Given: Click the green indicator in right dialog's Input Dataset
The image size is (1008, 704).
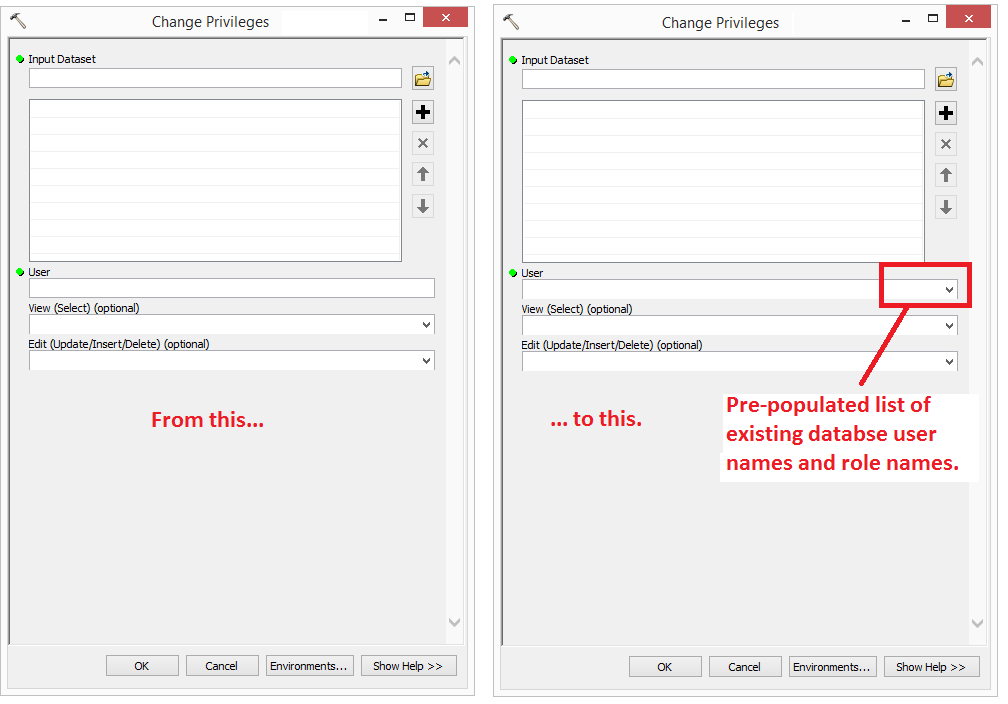Looking at the screenshot, I should coord(512,60).
